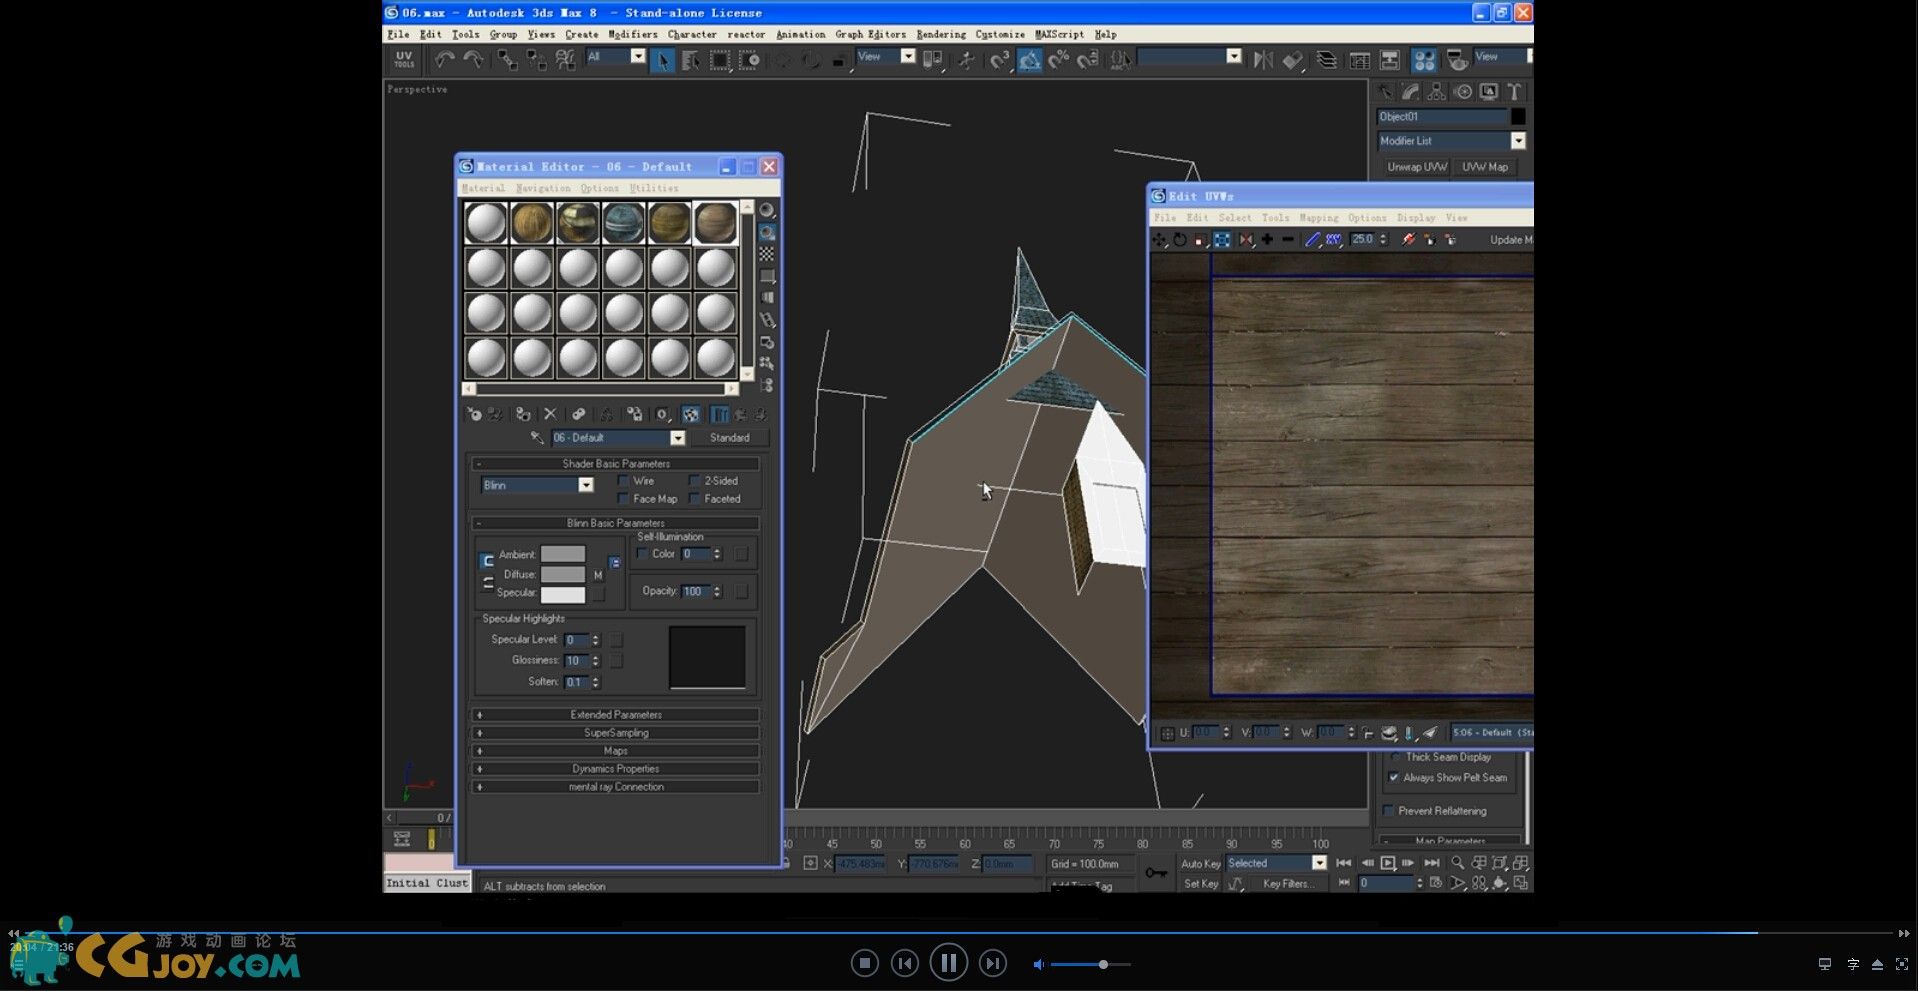This screenshot has height=991, width=1918.
Task: Toggle the 3D Snaps tool
Action: tap(1001, 60)
